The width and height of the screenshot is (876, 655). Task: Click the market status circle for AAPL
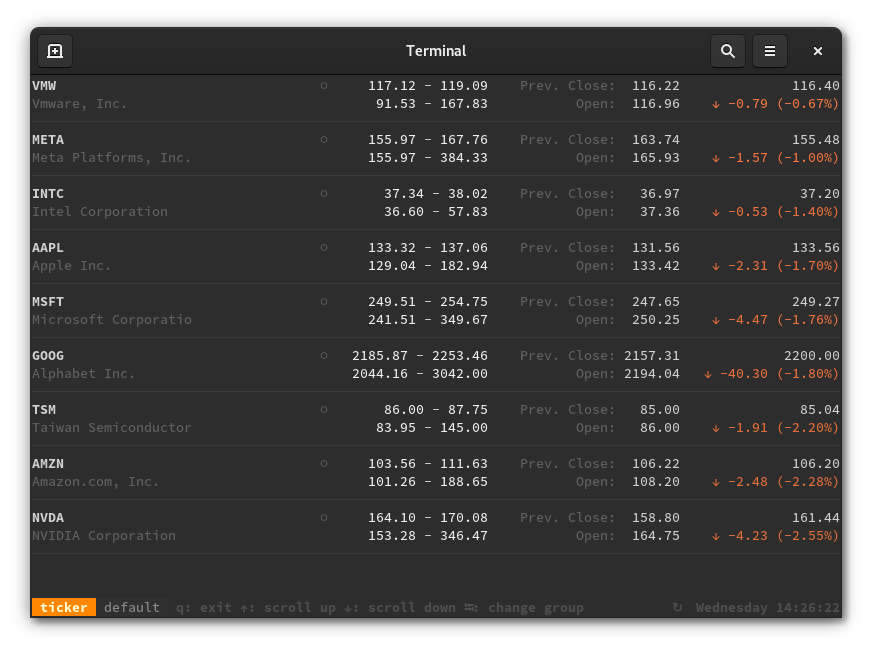[x=324, y=247]
